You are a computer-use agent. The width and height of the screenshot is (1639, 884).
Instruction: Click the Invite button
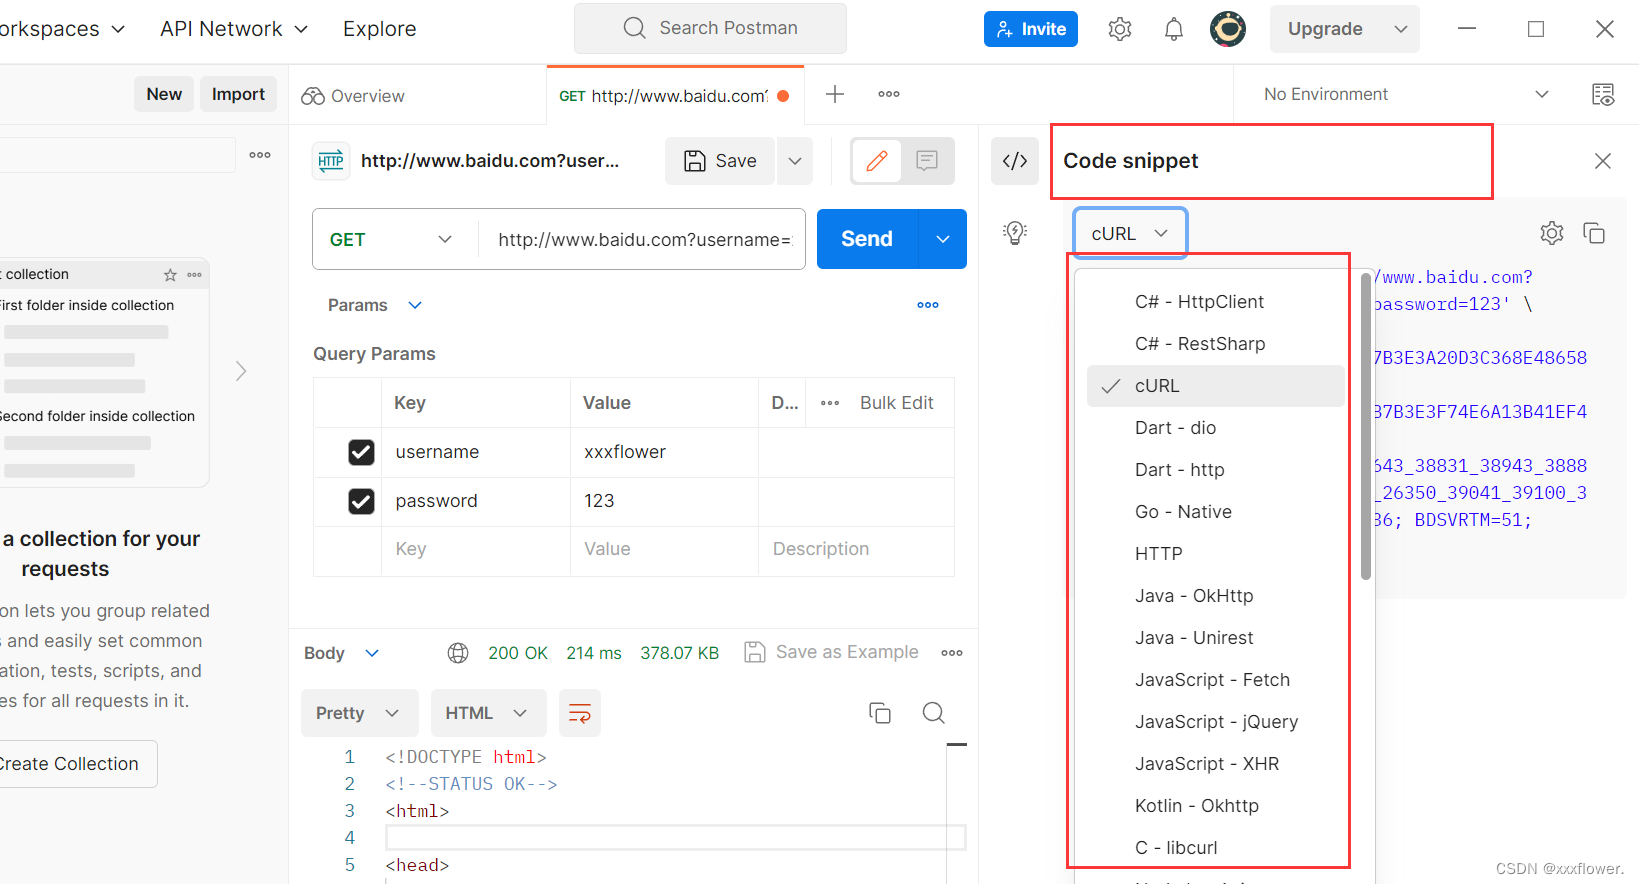(x=1031, y=29)
